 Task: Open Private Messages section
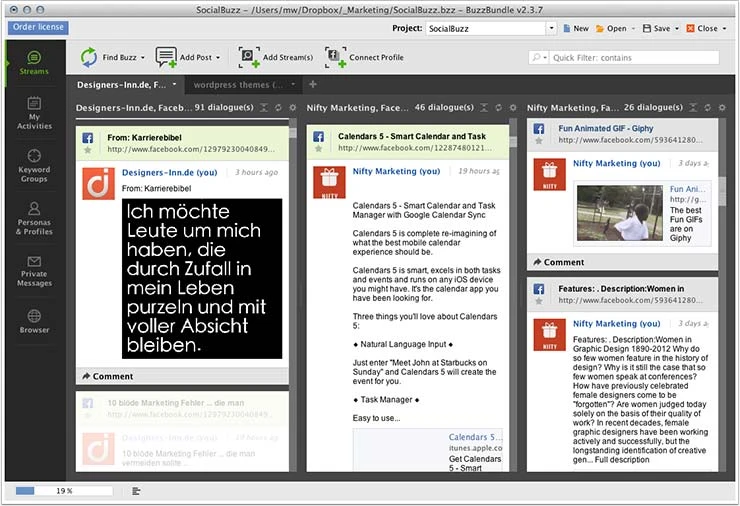(34, 271)
